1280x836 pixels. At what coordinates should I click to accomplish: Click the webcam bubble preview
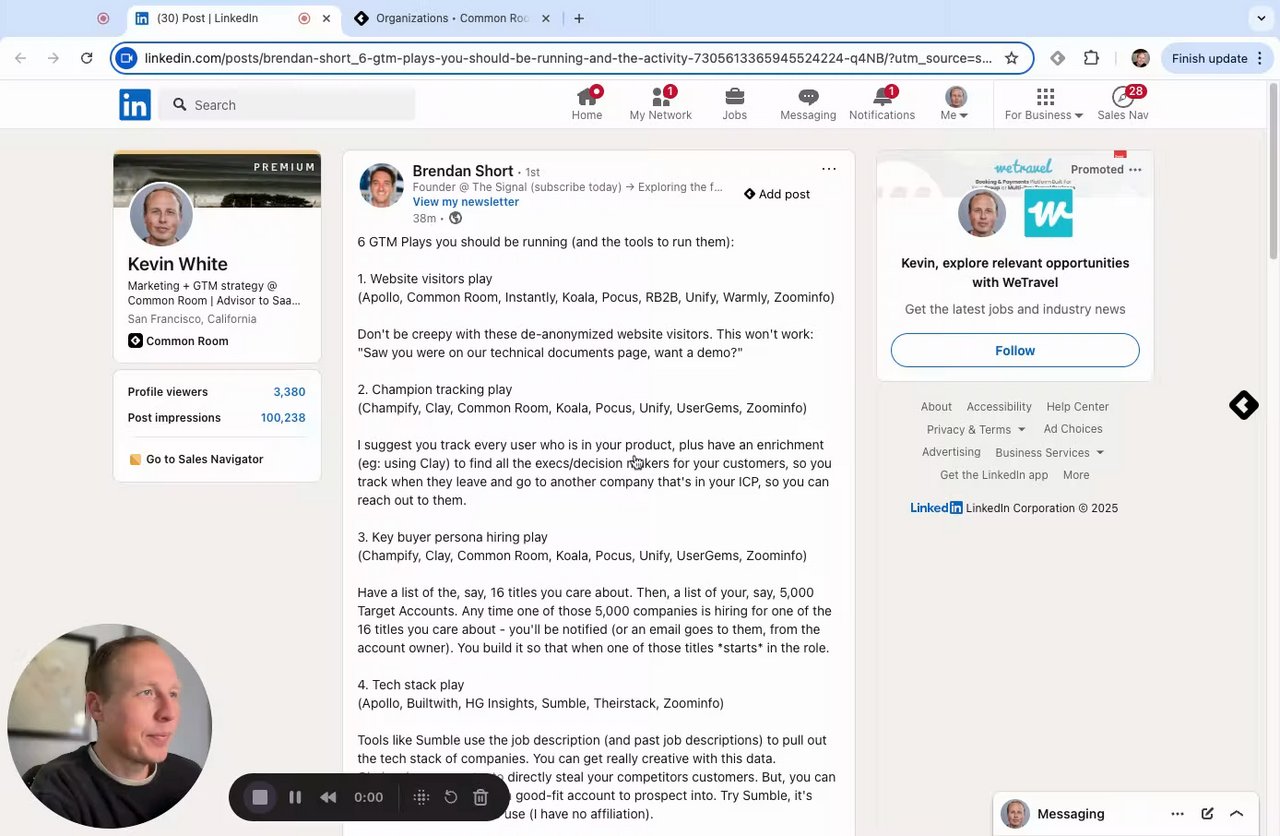(109, 726)
